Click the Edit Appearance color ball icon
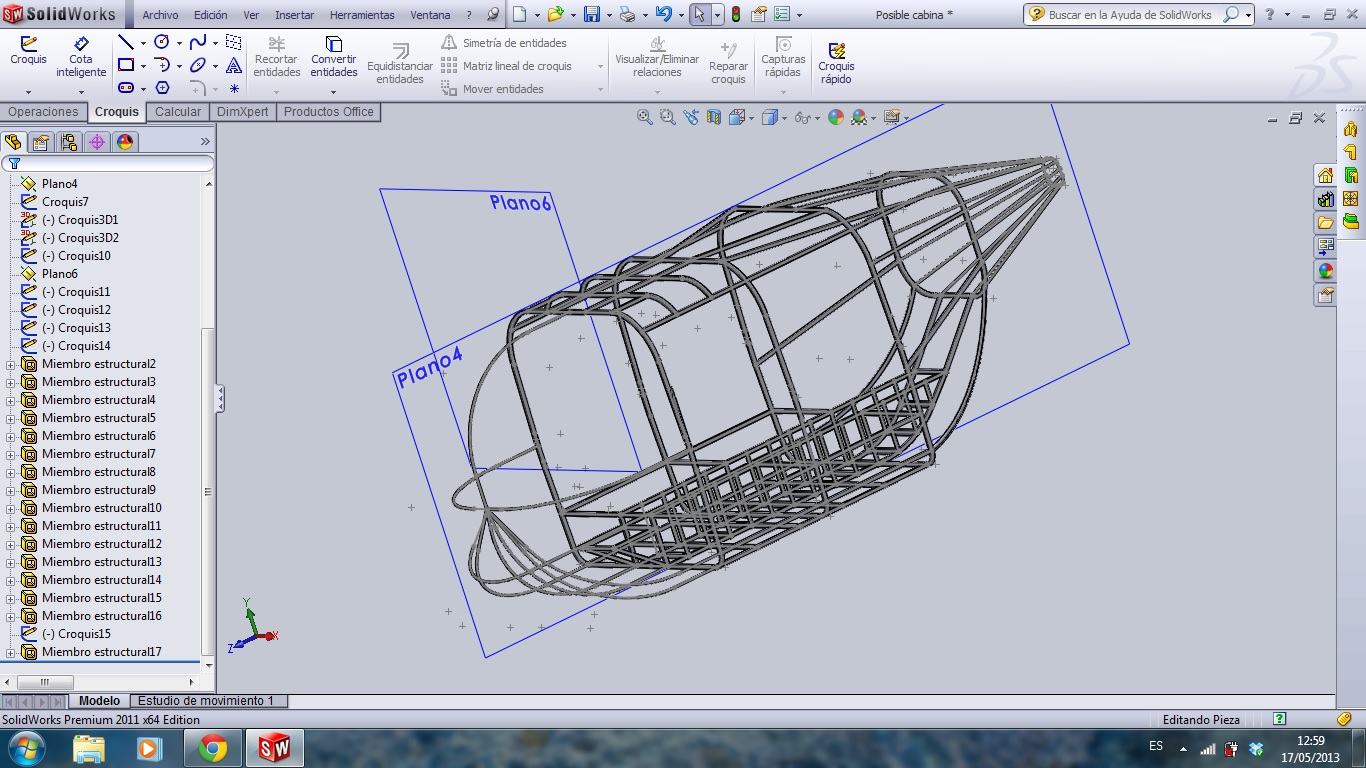This screenshot has height=768, width=1366. click(835, 117)
